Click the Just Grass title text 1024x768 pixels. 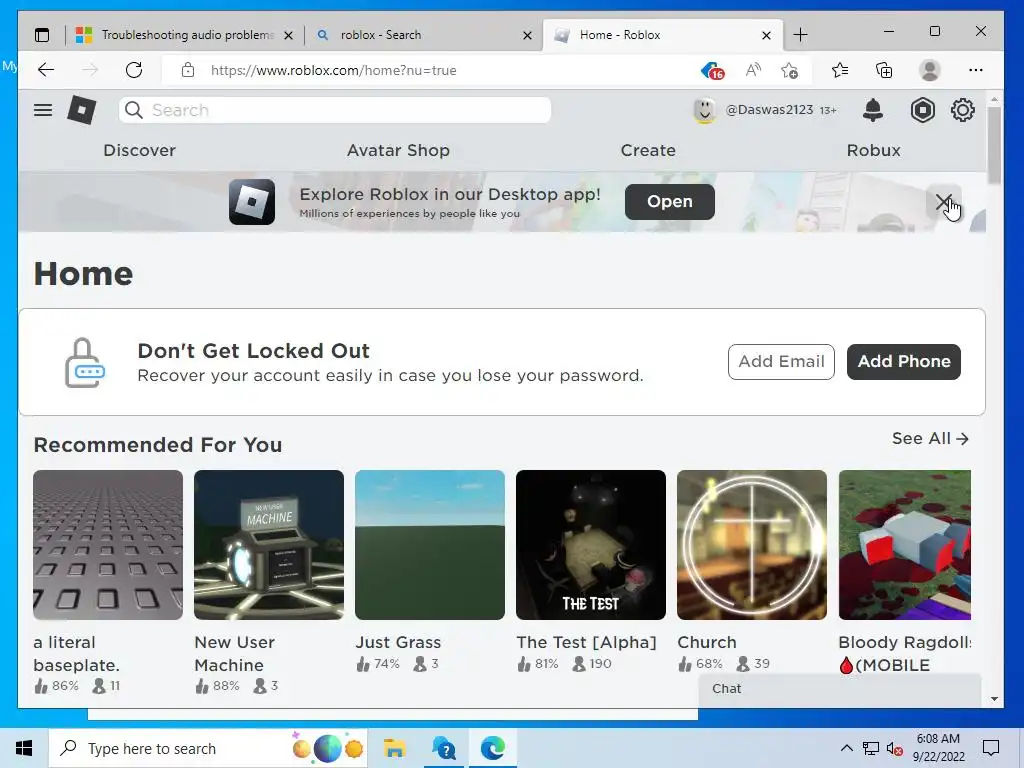tap(398, 643)
